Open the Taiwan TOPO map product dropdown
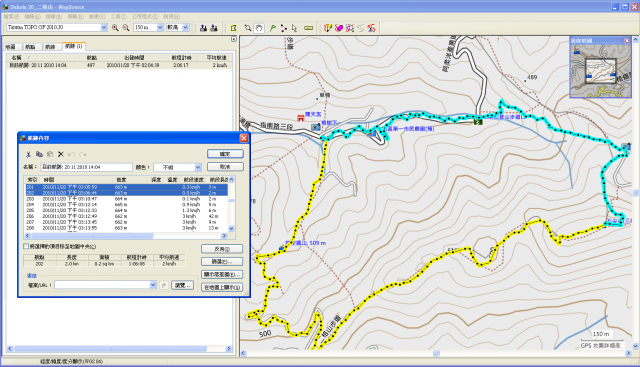Image resolution: width=640 pixels, height=367 pixels. (x=104, y=27)
